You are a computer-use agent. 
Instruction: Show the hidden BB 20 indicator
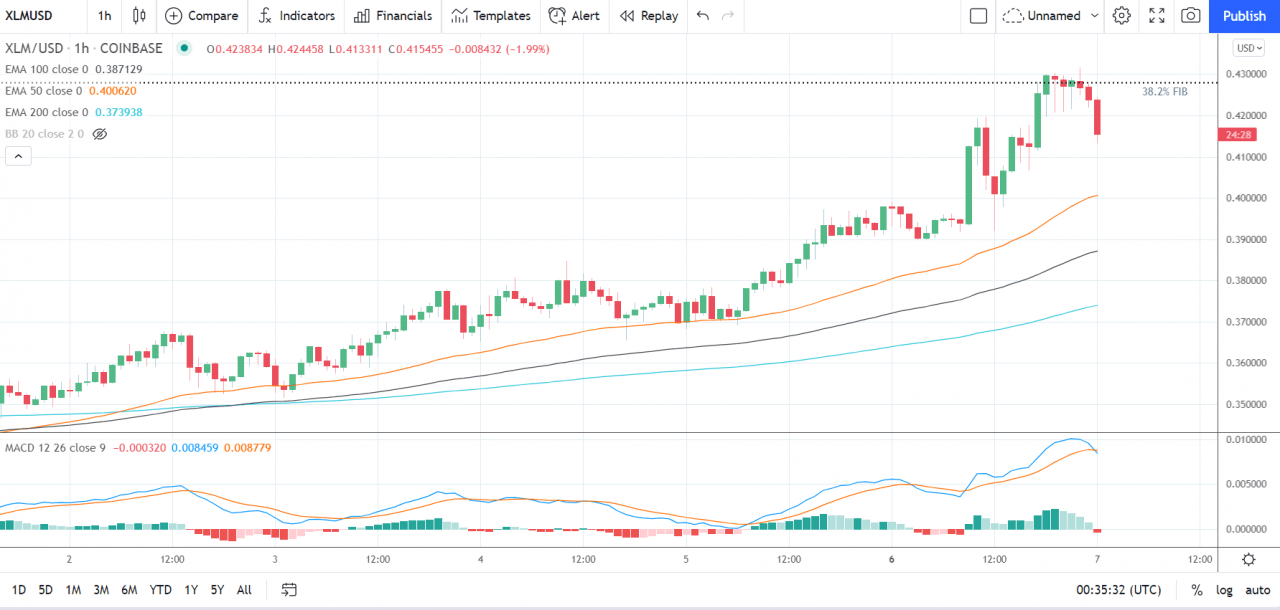pos(99,134)
